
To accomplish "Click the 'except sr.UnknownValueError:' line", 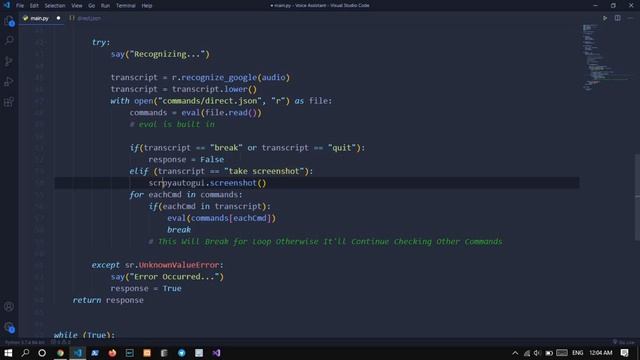I will (158, 265).
